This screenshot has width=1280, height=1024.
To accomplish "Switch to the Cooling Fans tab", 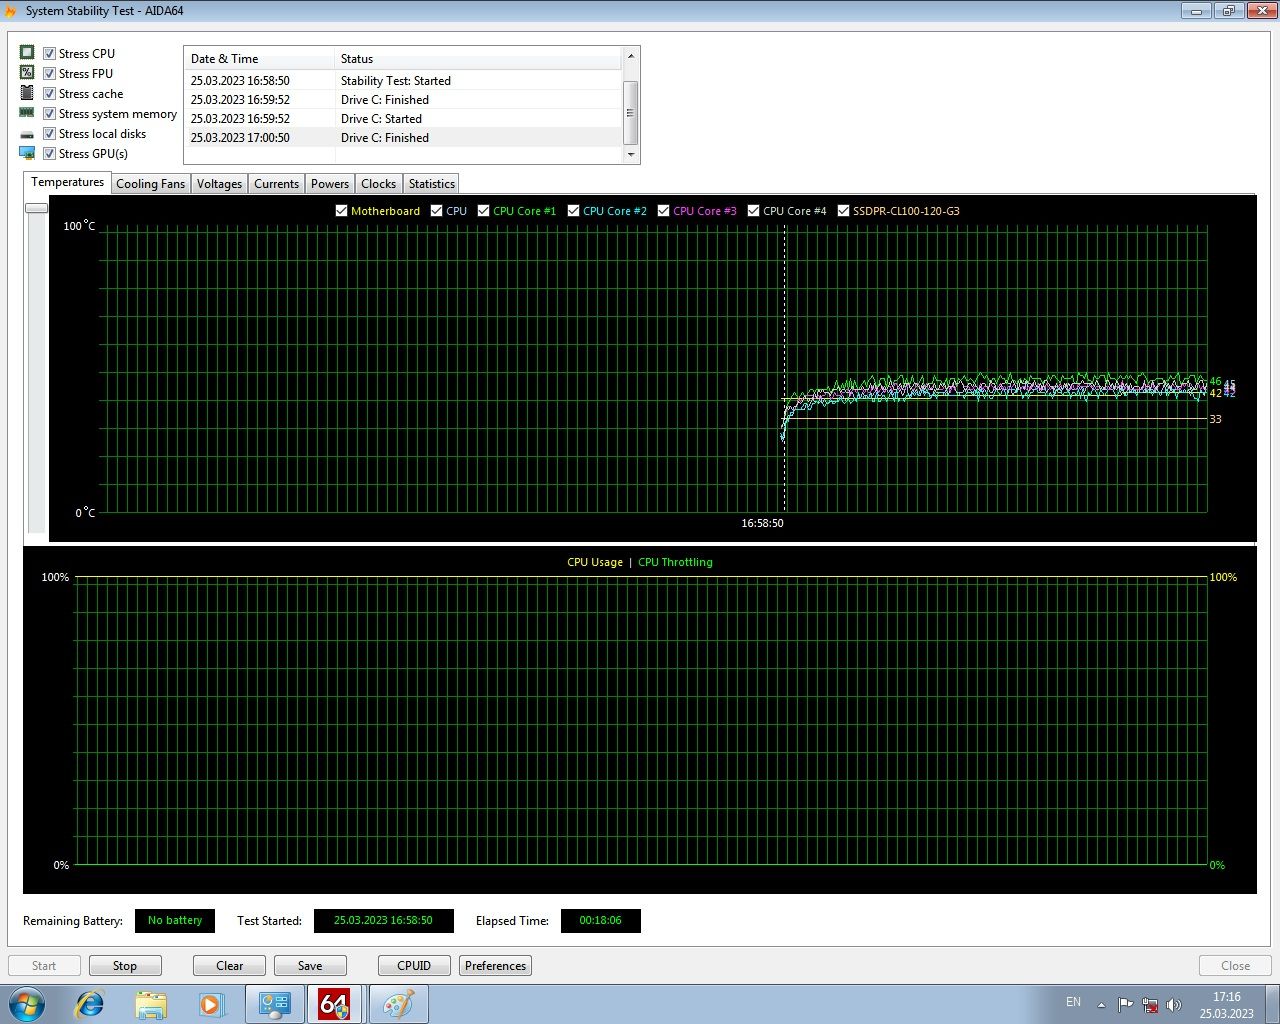I will pyautogui.click(x=150, y=184).
